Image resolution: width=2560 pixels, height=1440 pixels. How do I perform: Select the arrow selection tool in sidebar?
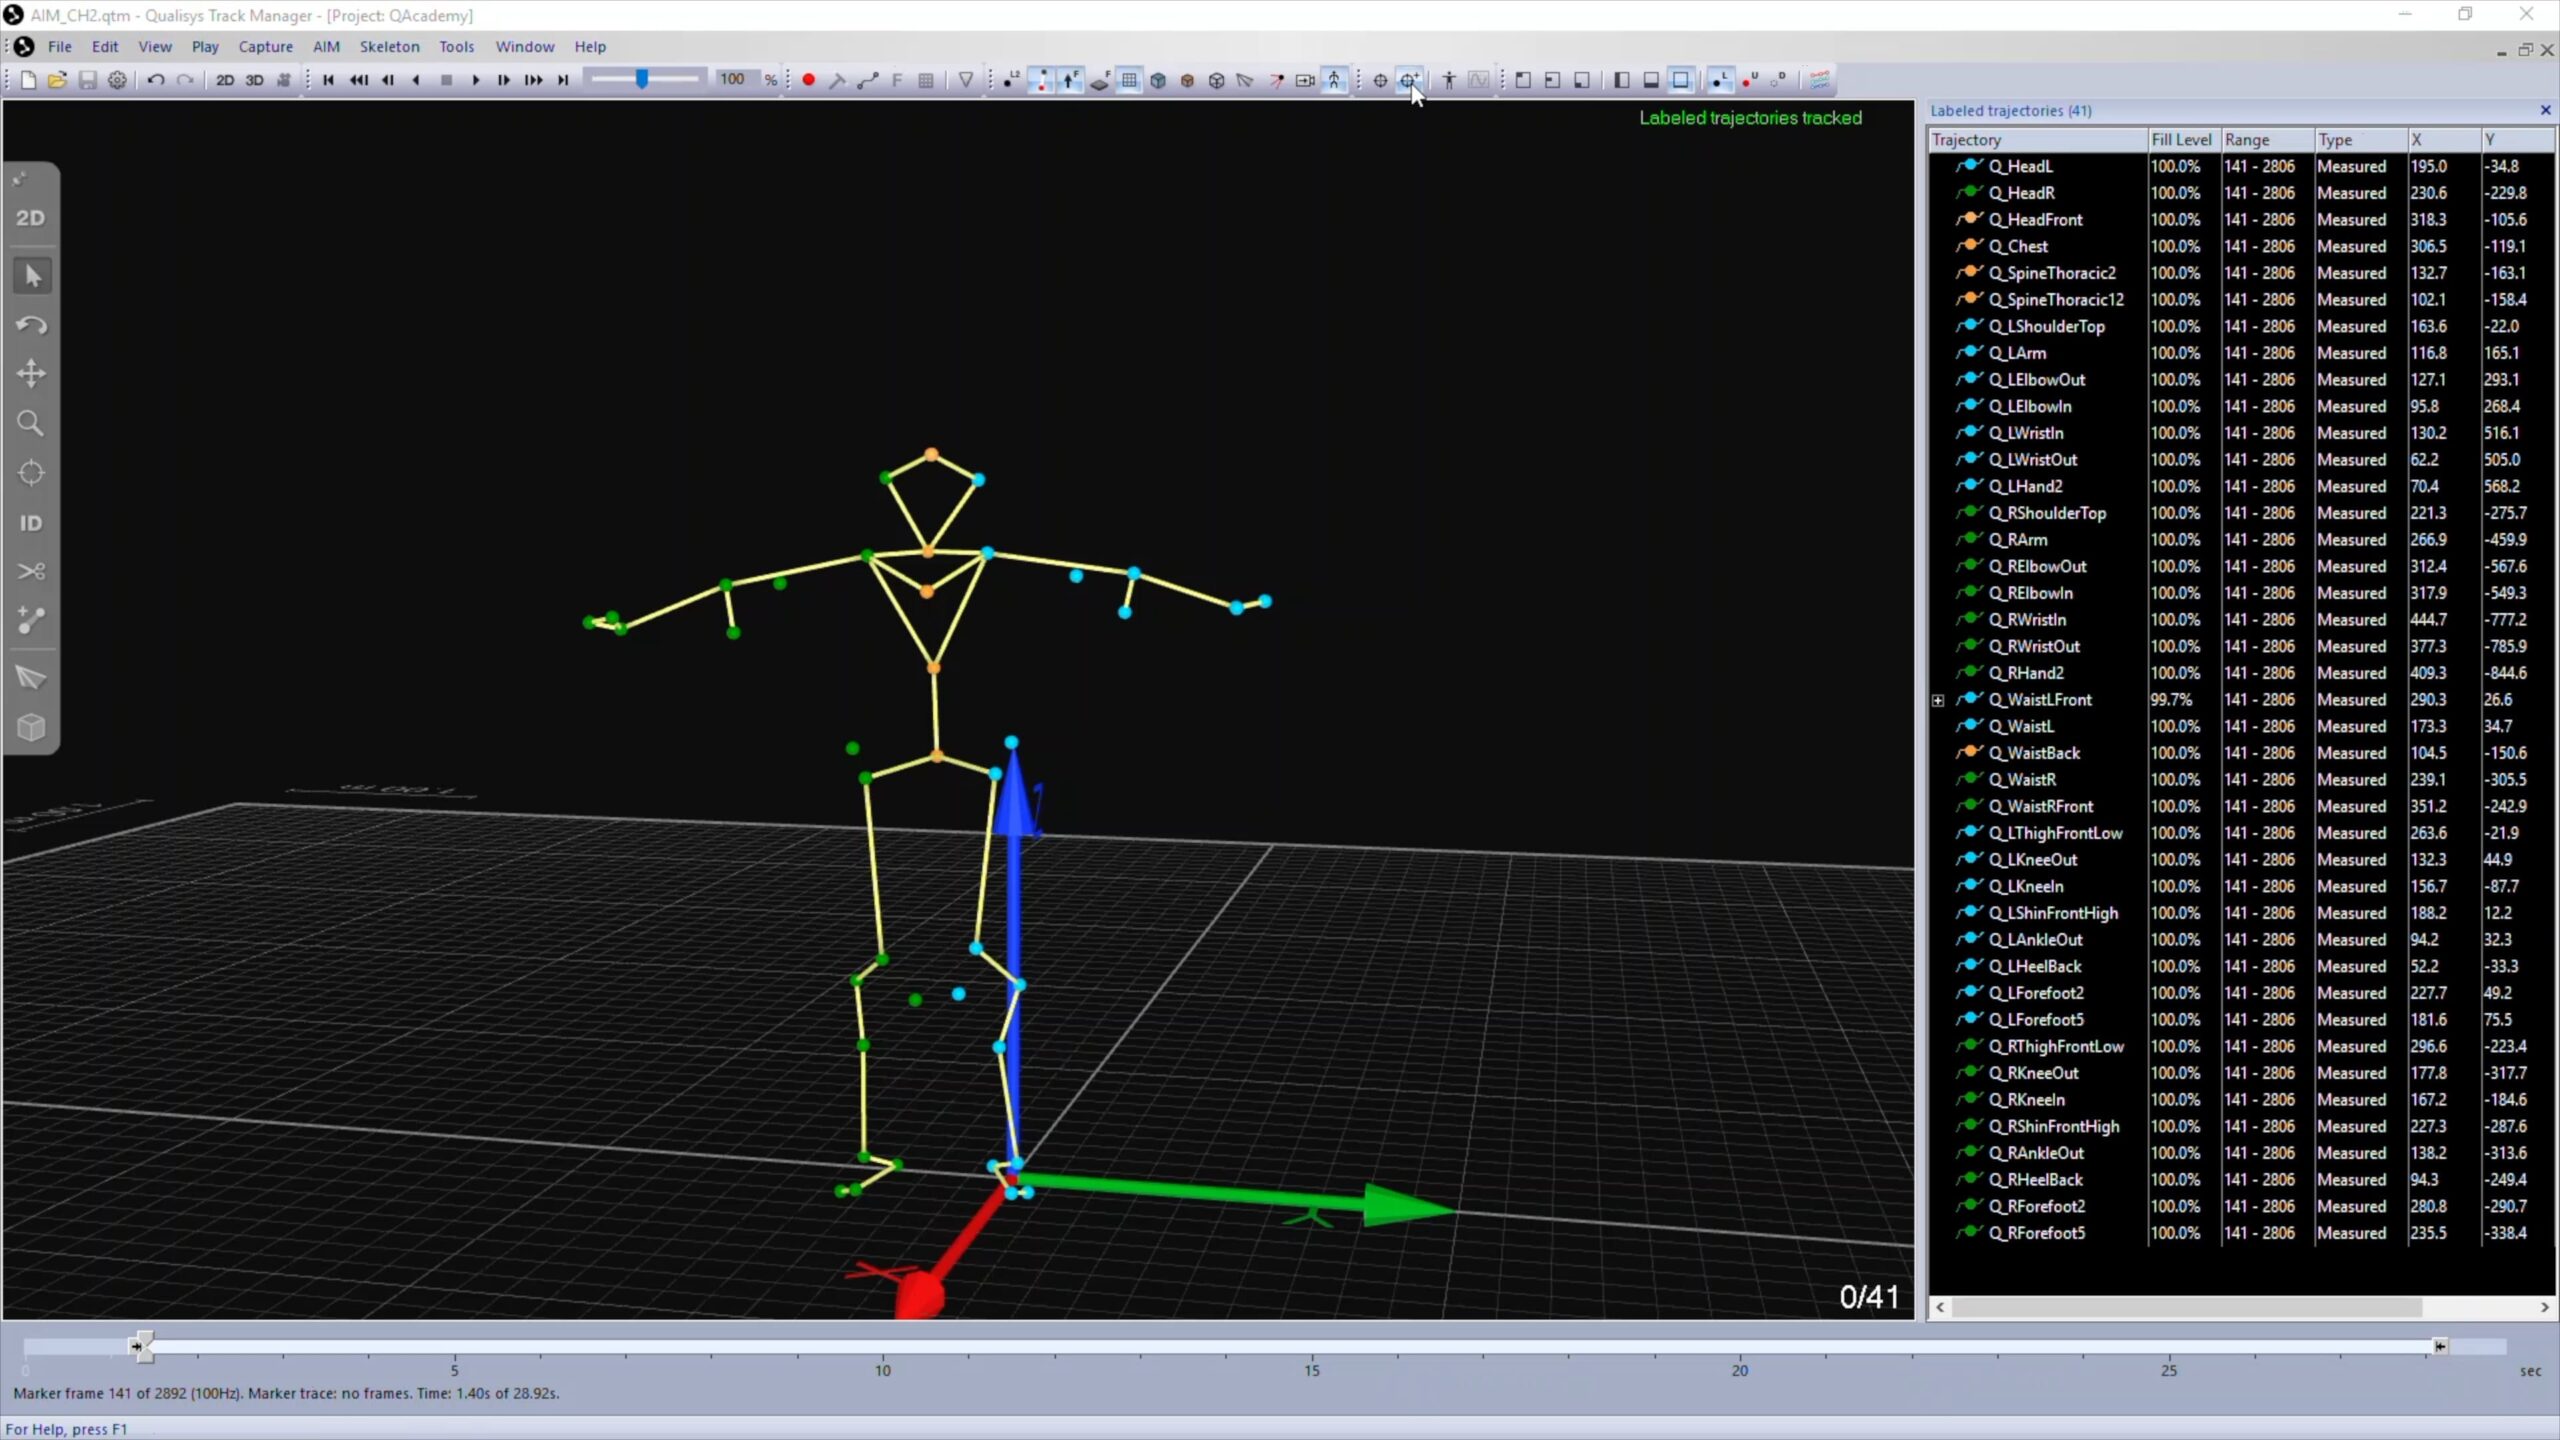pyautogui.click(x=32, y=276)
